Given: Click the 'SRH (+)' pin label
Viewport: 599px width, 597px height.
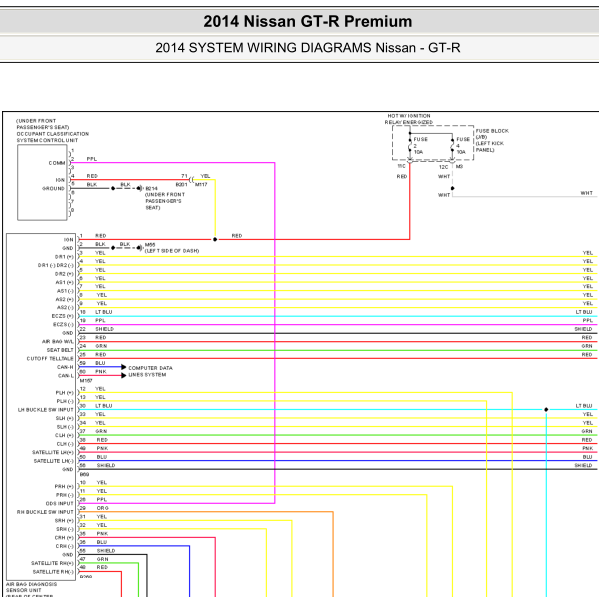Looking at the screenshot, I should pos(64,521).
